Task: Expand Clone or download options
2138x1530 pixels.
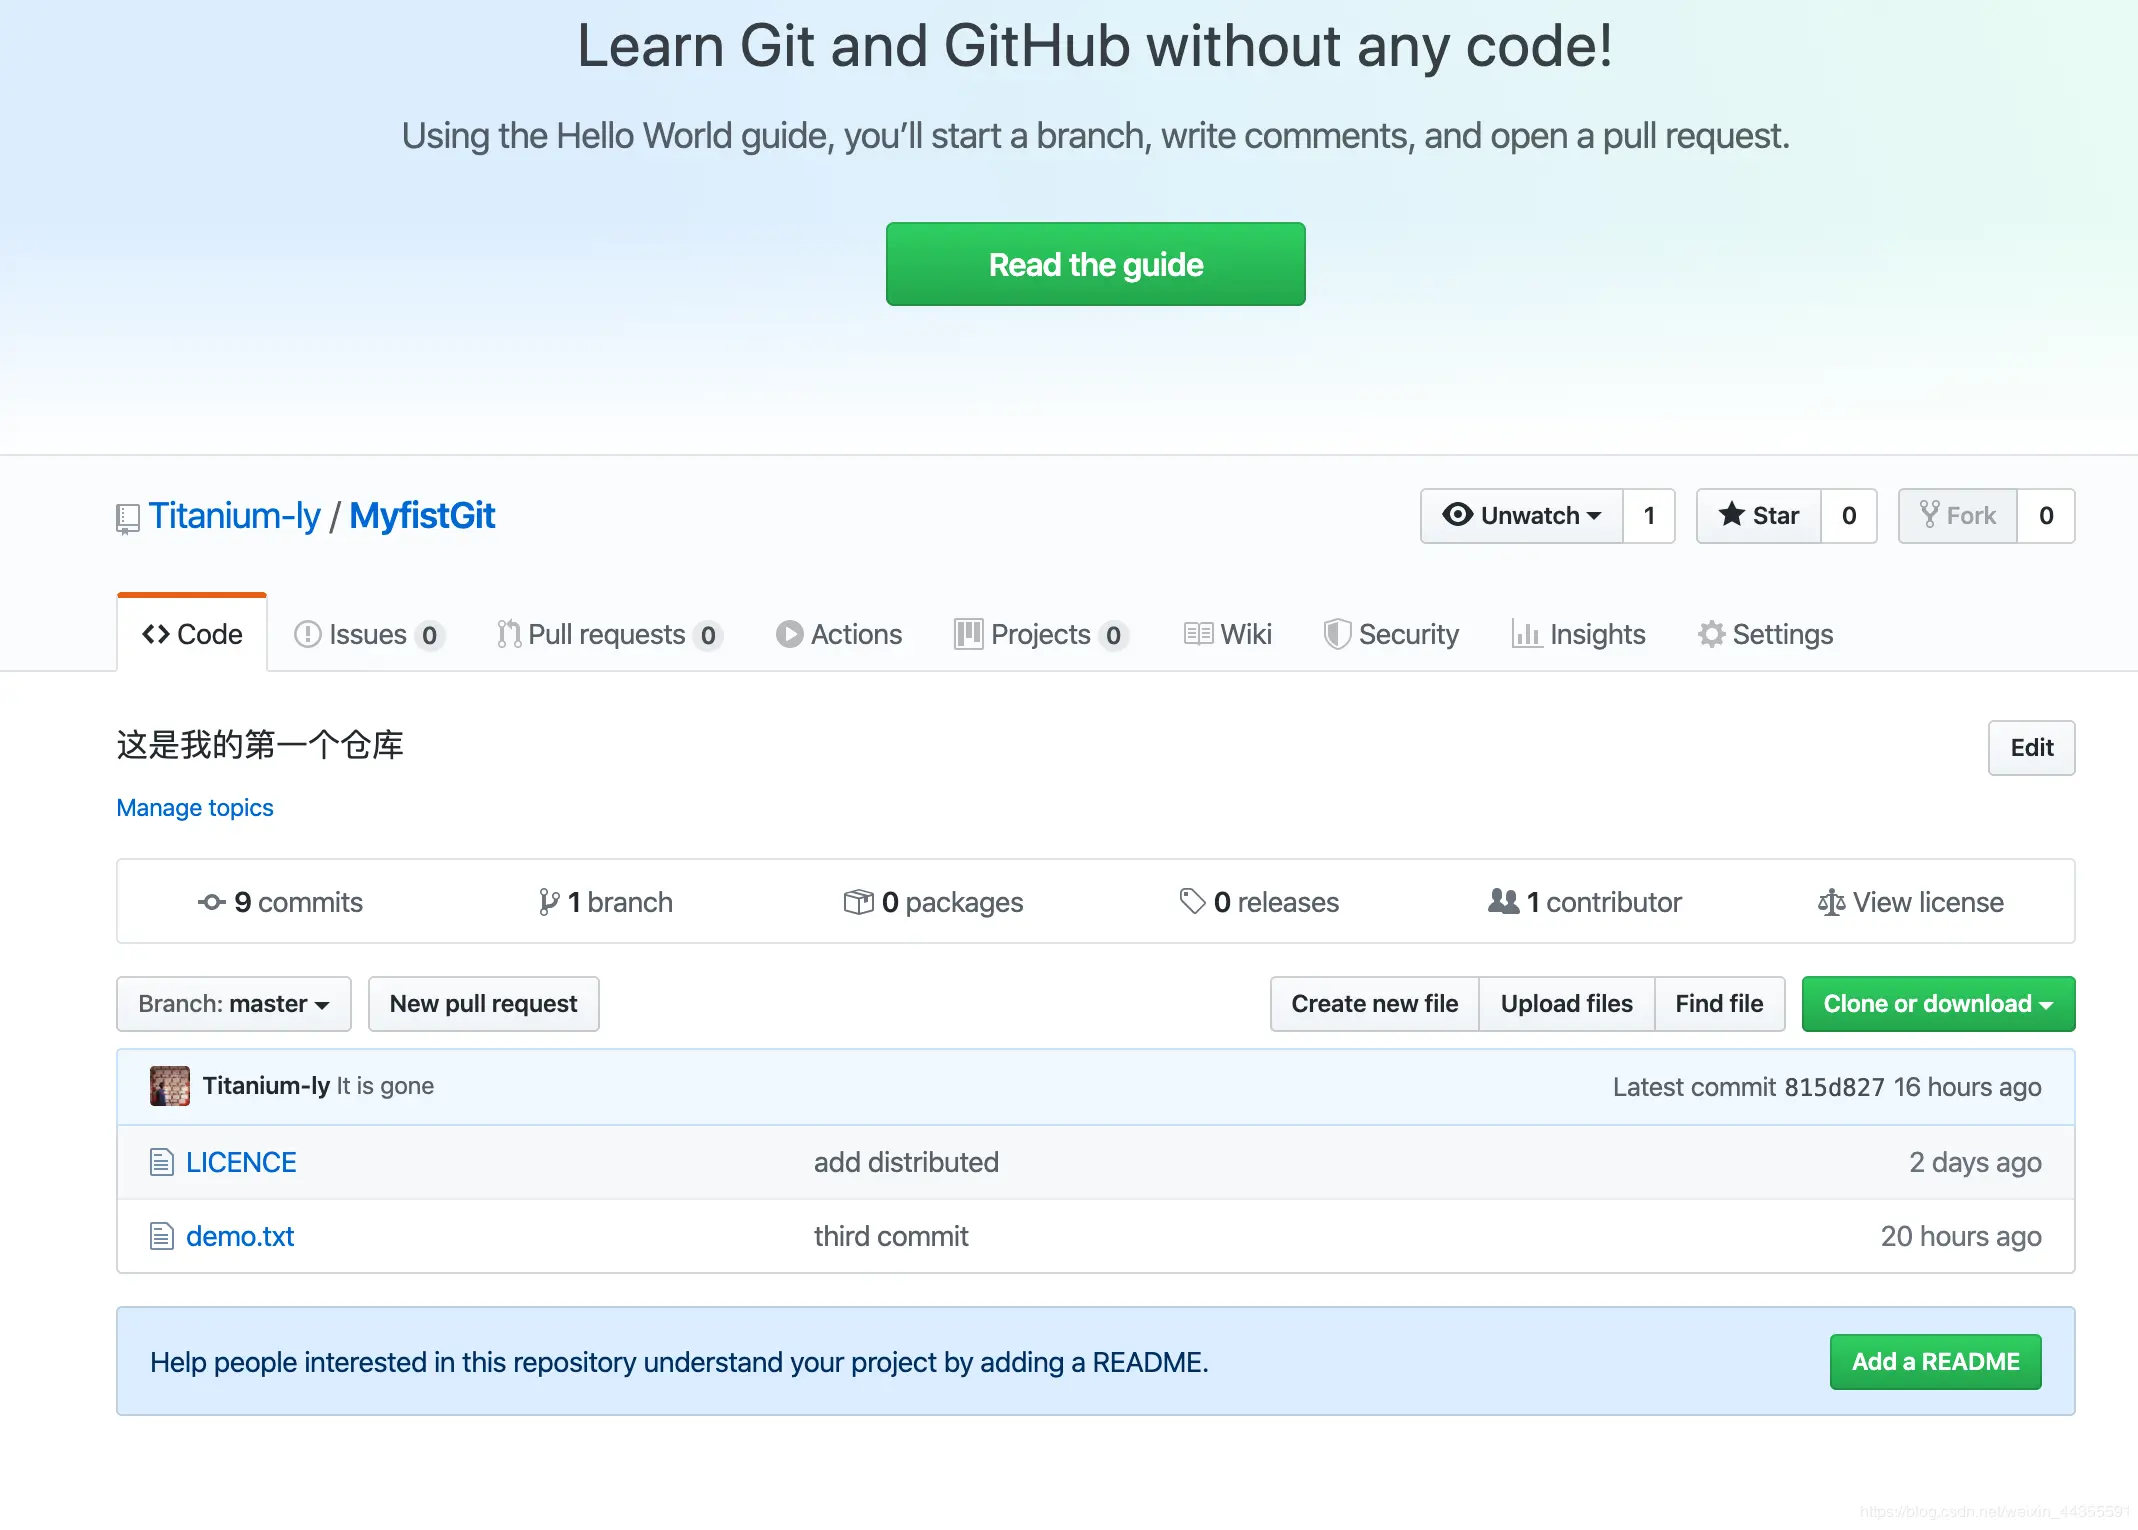Action: tap(1938, 1004)
